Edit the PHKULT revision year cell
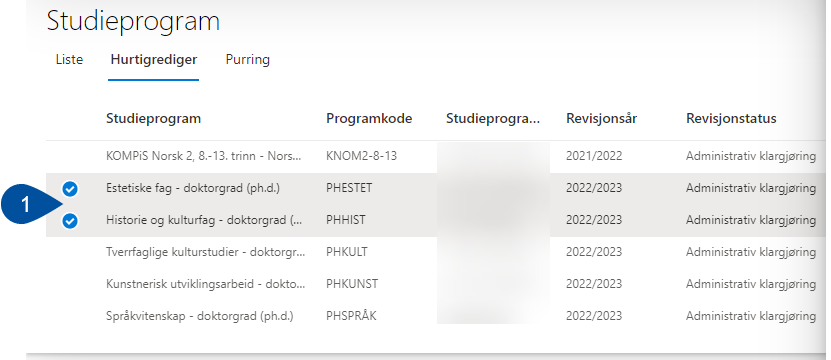 [594, 252]
